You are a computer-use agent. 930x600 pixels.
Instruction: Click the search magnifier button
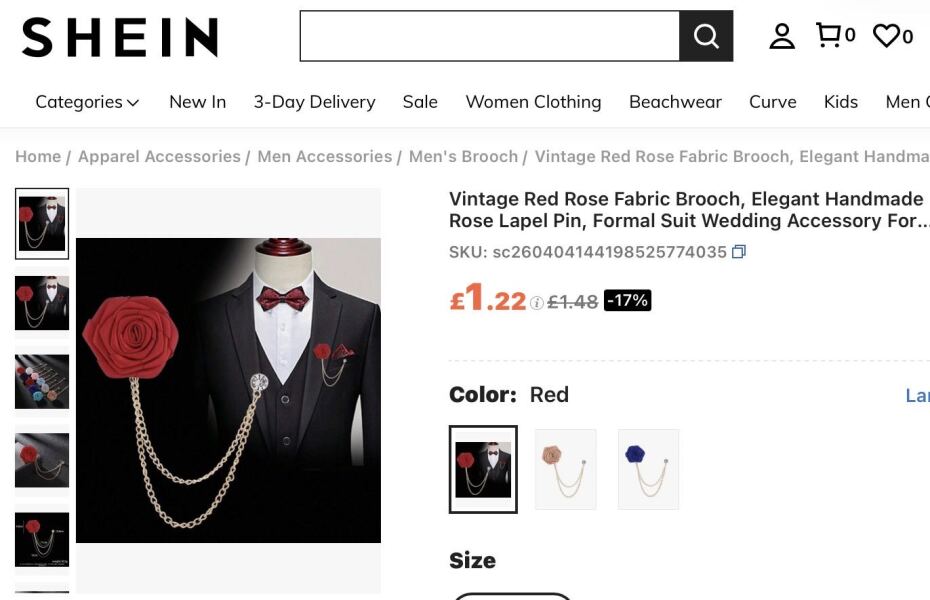pos(706,36)
